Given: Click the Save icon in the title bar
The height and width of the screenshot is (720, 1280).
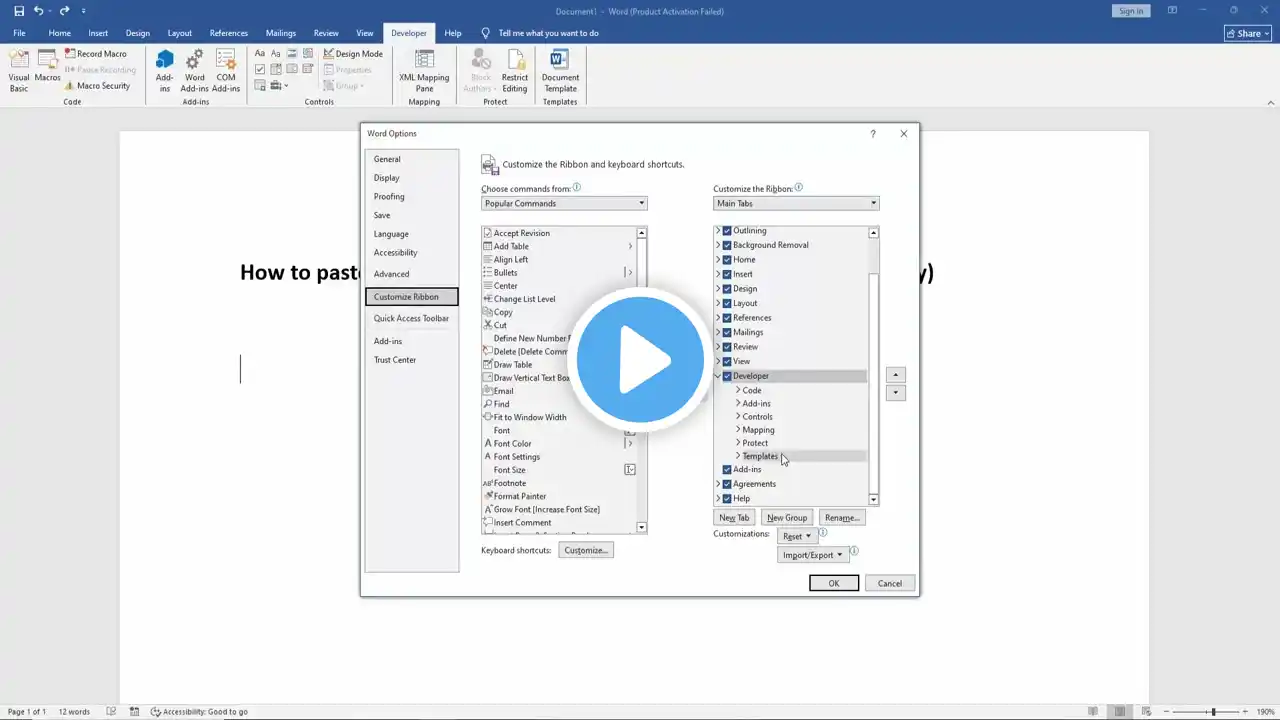Looking at the screenshot, I should coord(19,11).
